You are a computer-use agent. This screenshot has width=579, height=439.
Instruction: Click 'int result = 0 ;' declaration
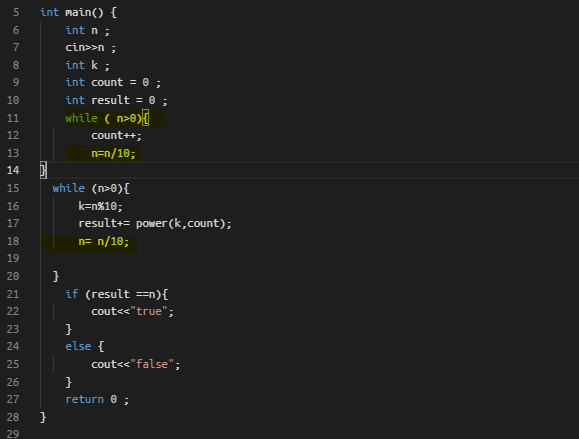[x=116, y=100]
